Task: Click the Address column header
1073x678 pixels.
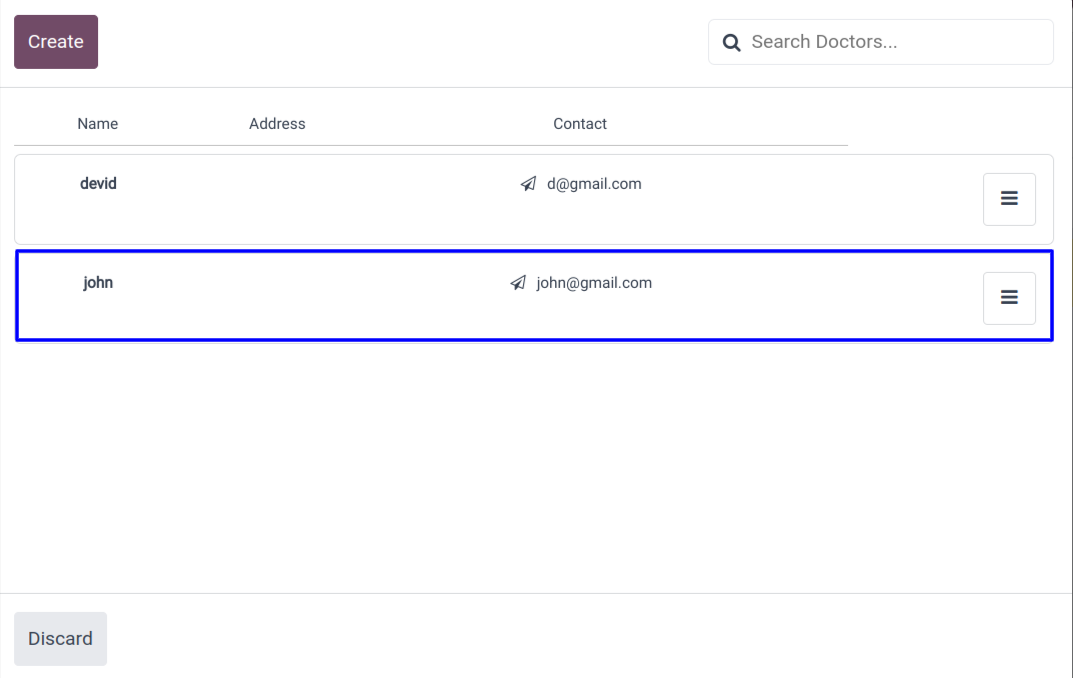Action: click(277, 124)
